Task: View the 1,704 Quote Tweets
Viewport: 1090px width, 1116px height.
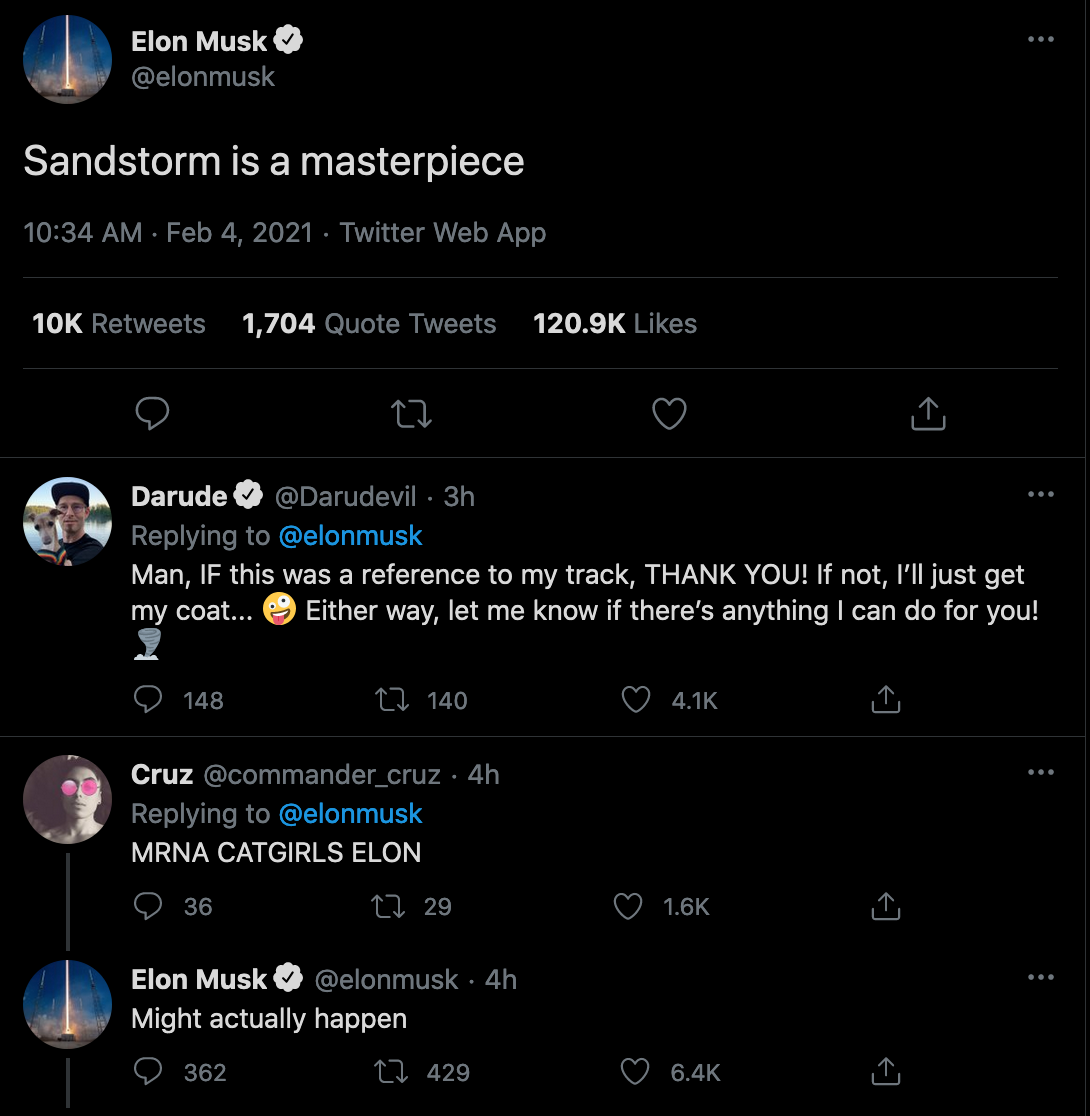Action: point(369,324)
